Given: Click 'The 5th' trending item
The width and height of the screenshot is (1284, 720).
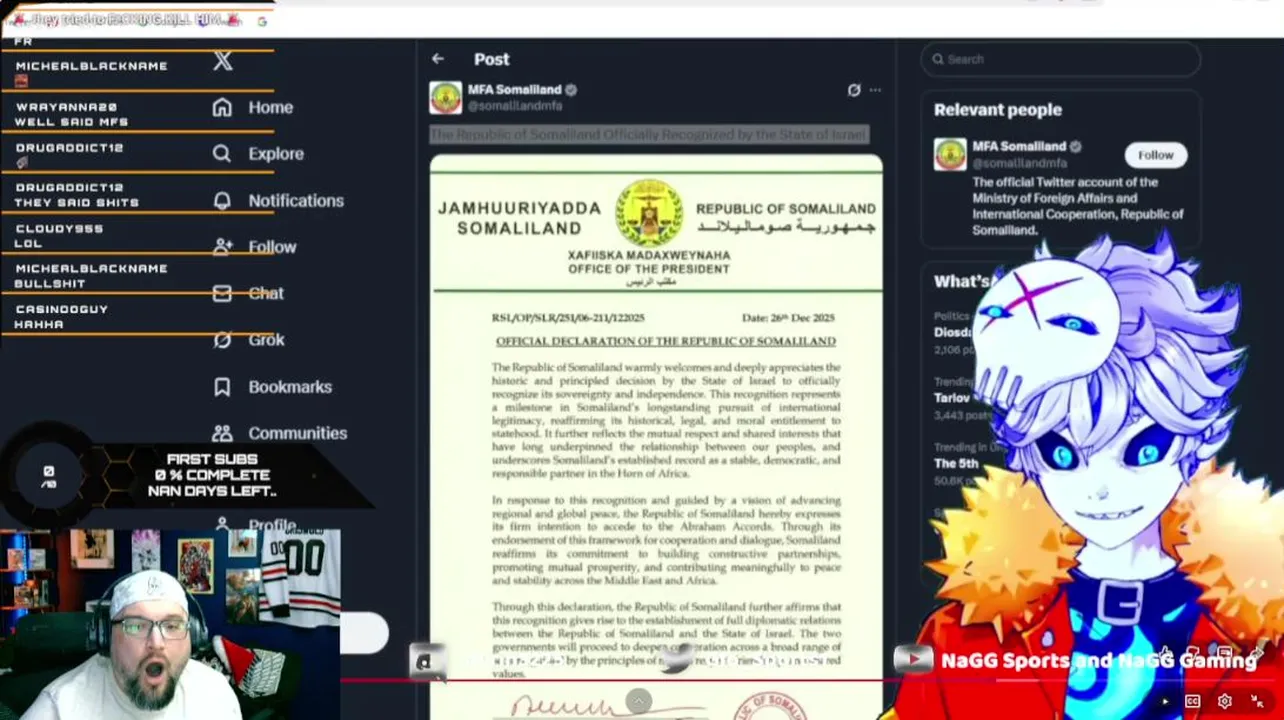Looking at the screenshot, I should pyautogui.click(x=956, y=463).
